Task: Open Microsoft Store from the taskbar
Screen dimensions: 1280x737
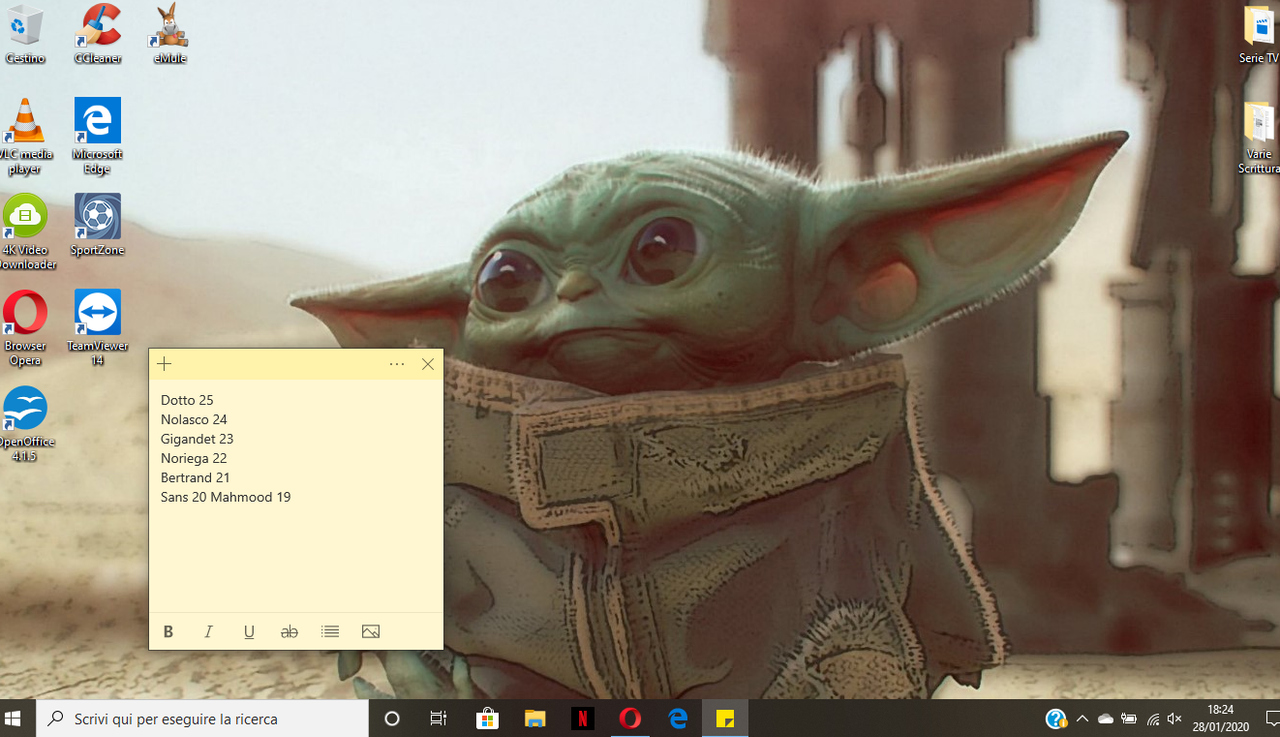Action: [487, 719]
